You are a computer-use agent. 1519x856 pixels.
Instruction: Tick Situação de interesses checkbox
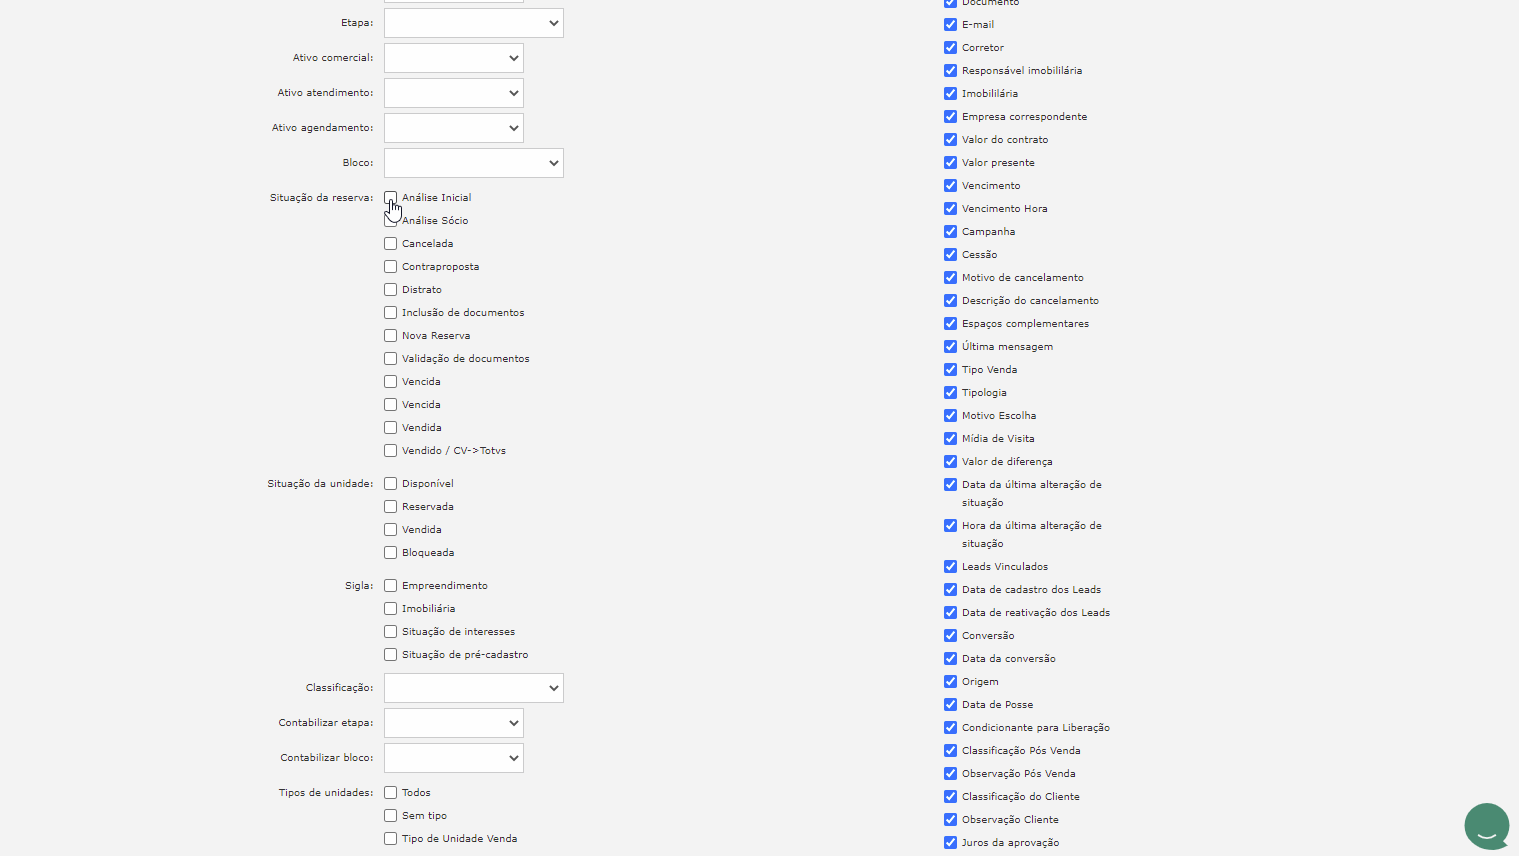(x=391, y=632)
